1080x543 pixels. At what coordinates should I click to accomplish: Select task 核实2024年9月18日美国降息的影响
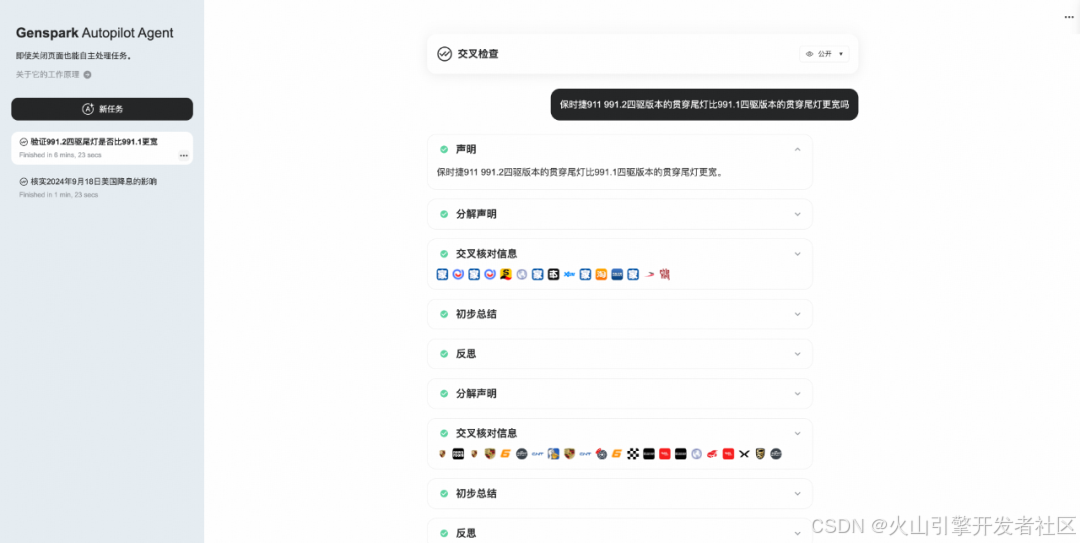pos(102,187)
